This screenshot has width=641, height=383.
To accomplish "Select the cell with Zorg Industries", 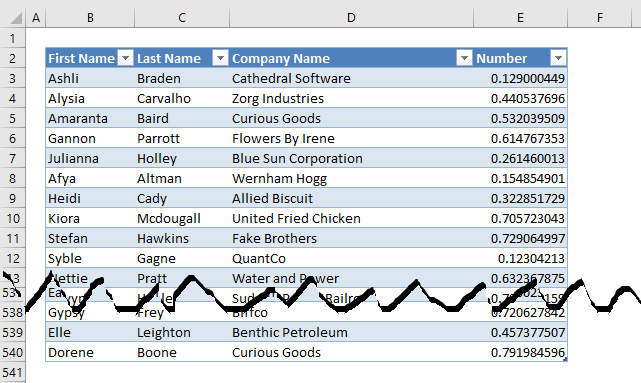I will click(x=351, y=98).
